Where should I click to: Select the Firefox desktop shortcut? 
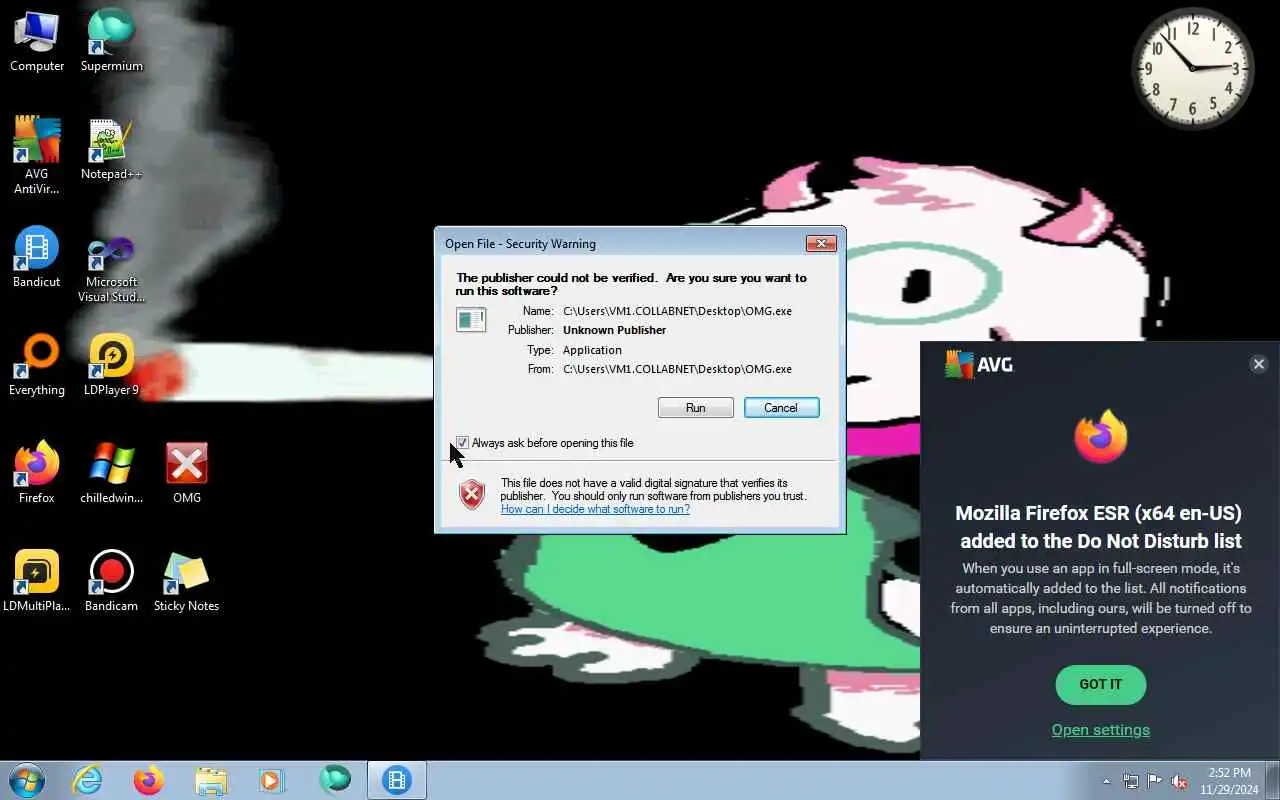(x=37, y=472)
